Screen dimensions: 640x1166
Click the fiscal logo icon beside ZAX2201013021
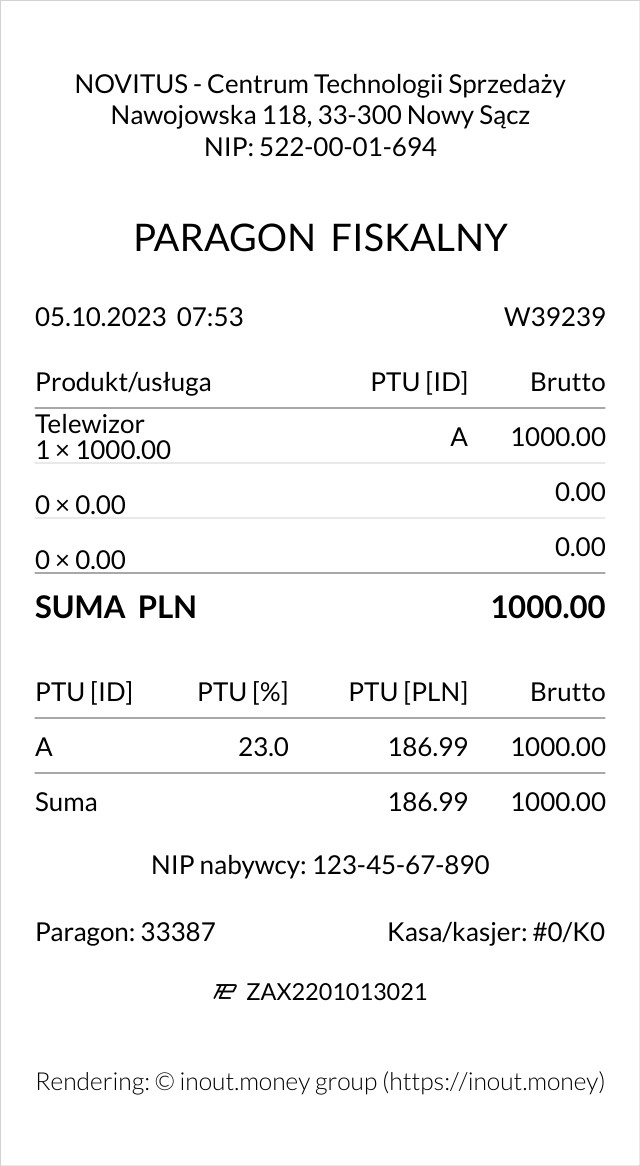[224, 992]
